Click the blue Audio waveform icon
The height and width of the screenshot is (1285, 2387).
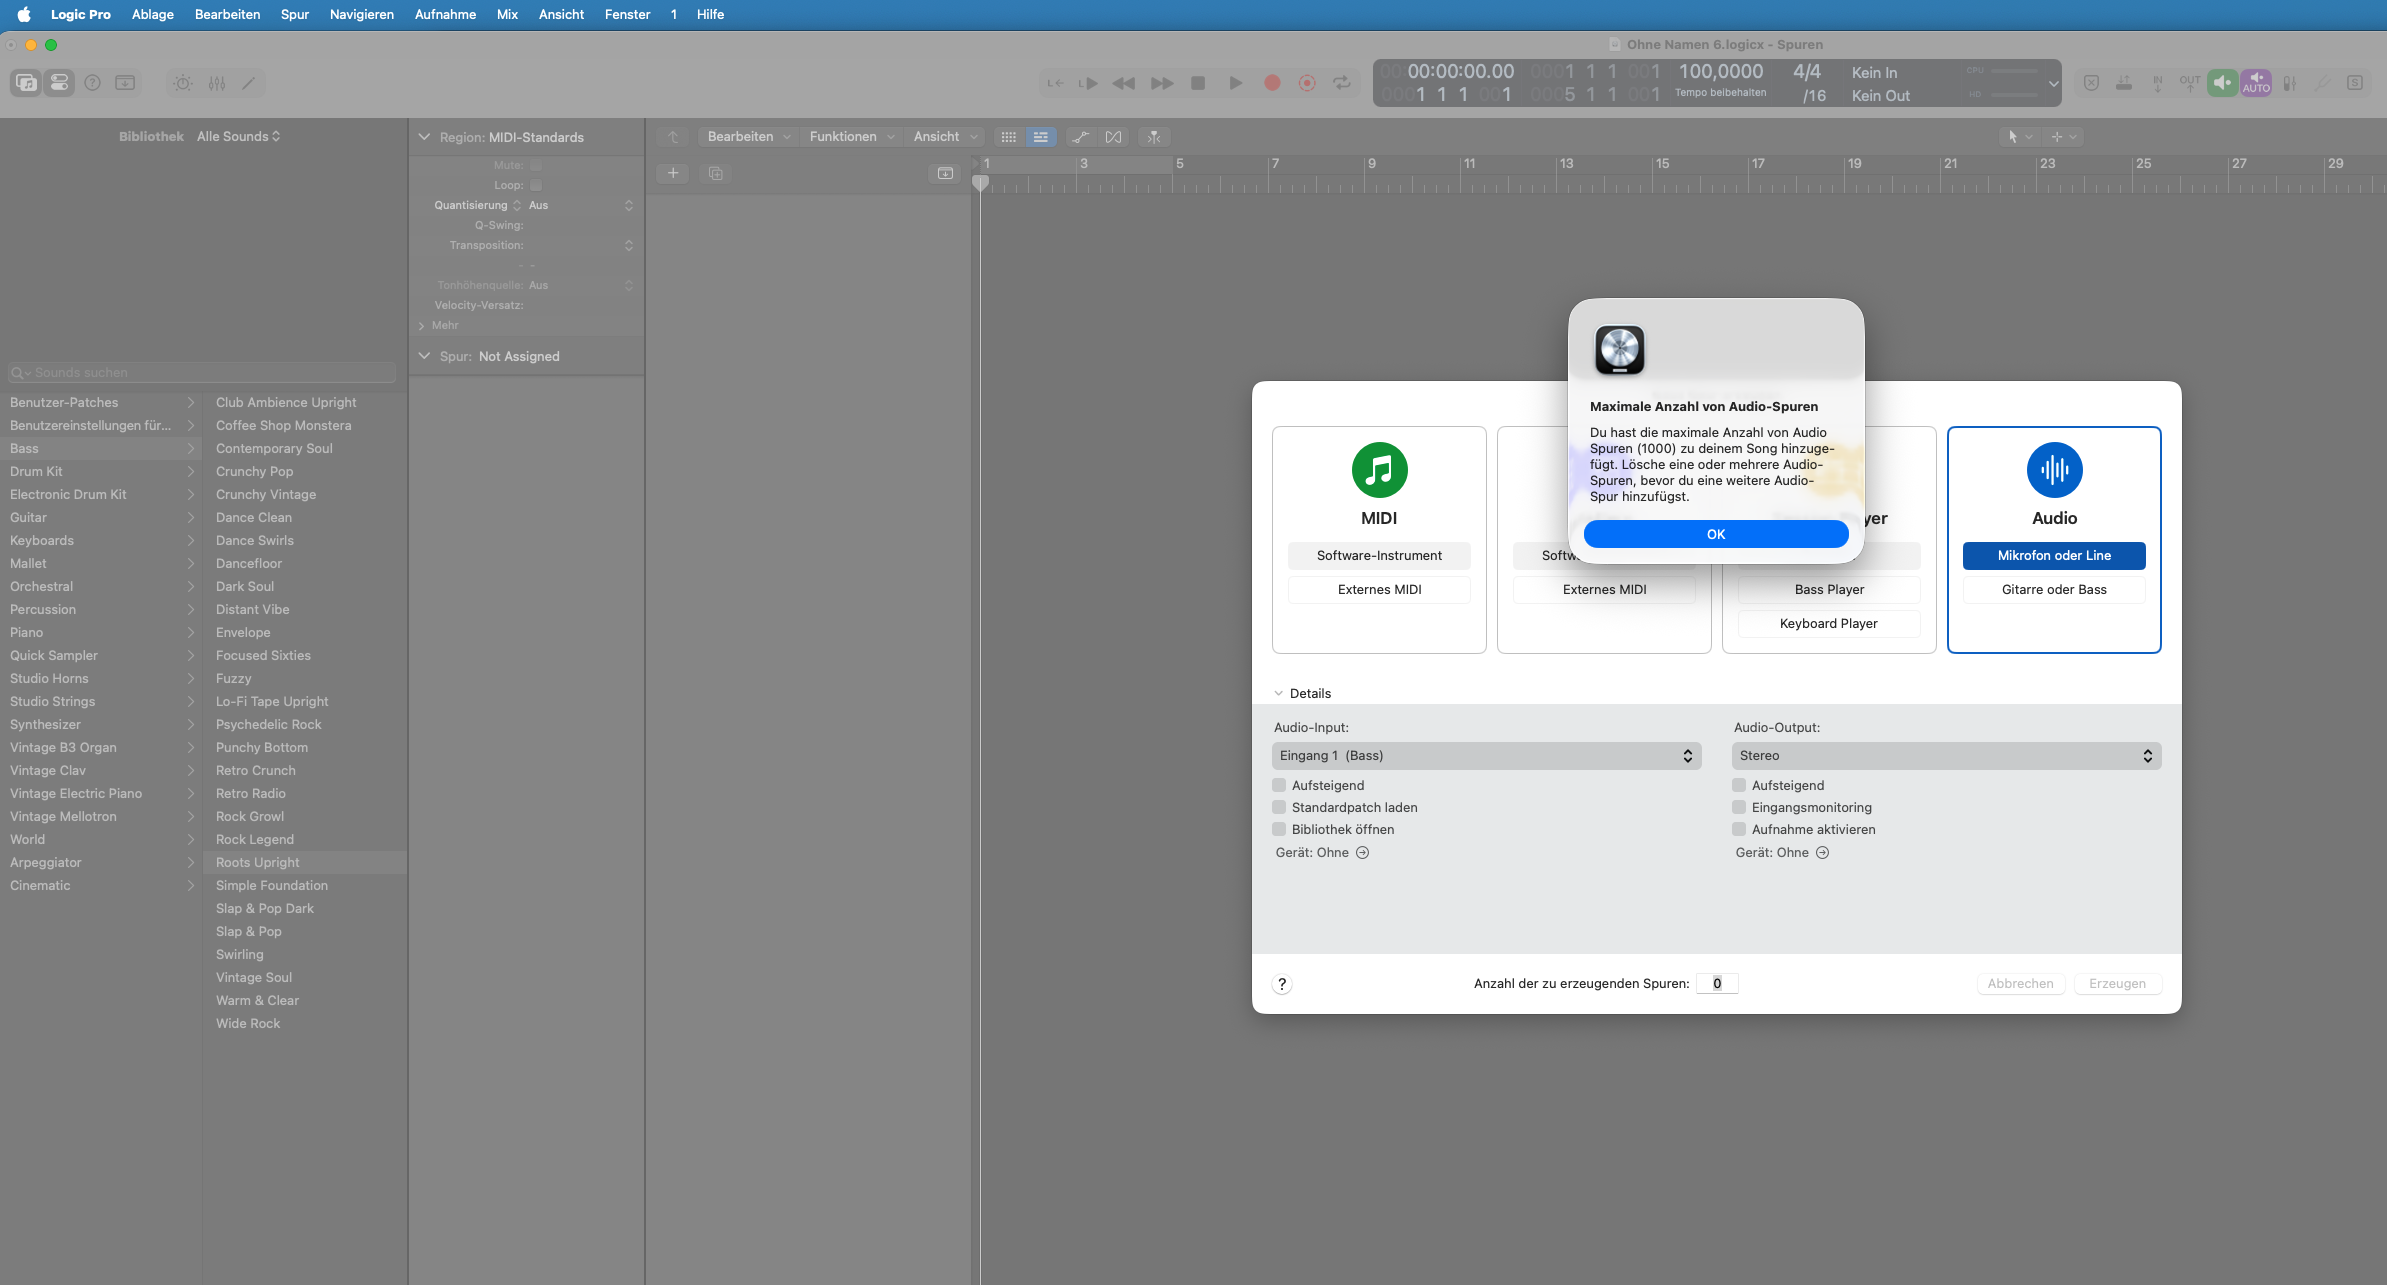(x=2054, y=470)
